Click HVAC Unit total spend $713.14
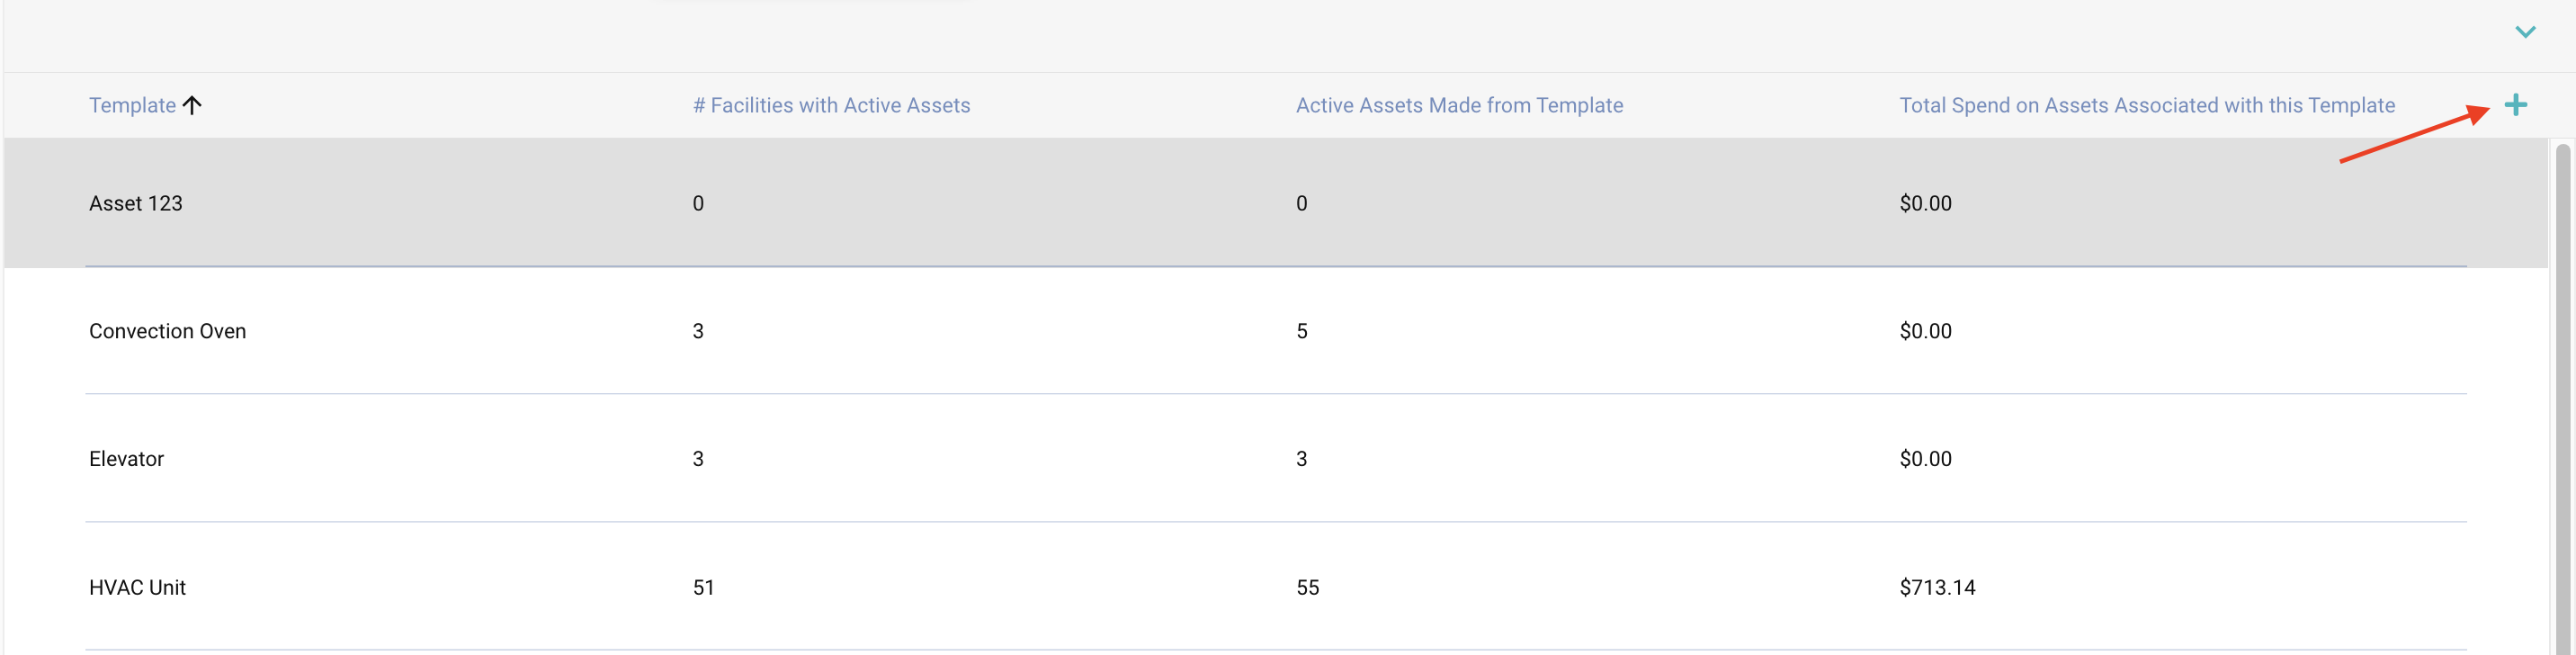Image resolution: width=2576 pixels, height=655 pixels. (1937, 587)
